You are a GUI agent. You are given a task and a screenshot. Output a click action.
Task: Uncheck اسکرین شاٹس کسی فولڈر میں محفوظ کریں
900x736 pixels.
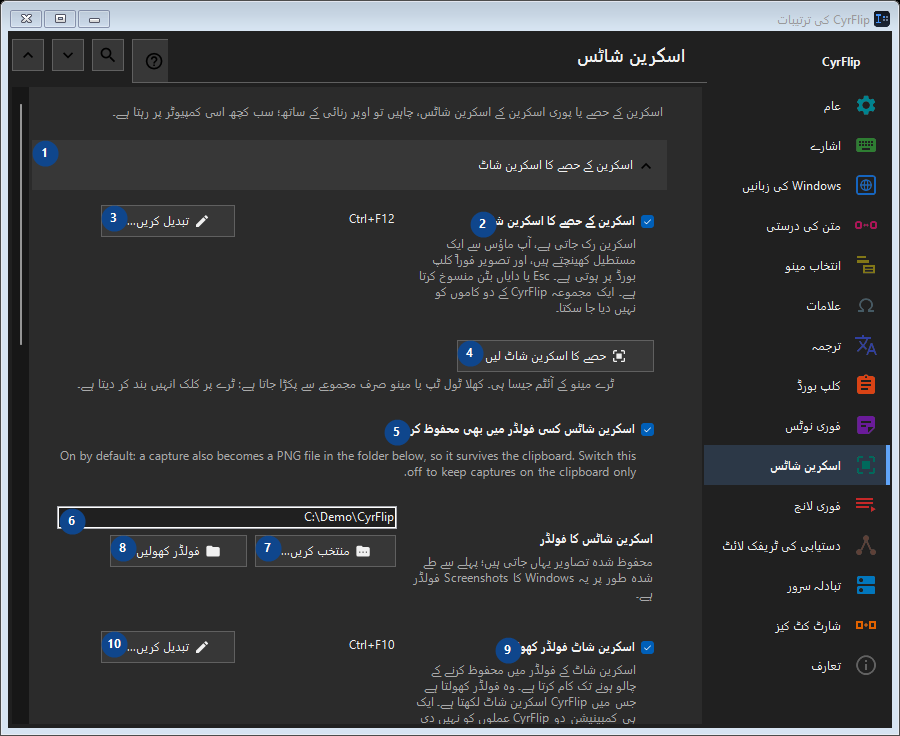(x=647, y=429)
